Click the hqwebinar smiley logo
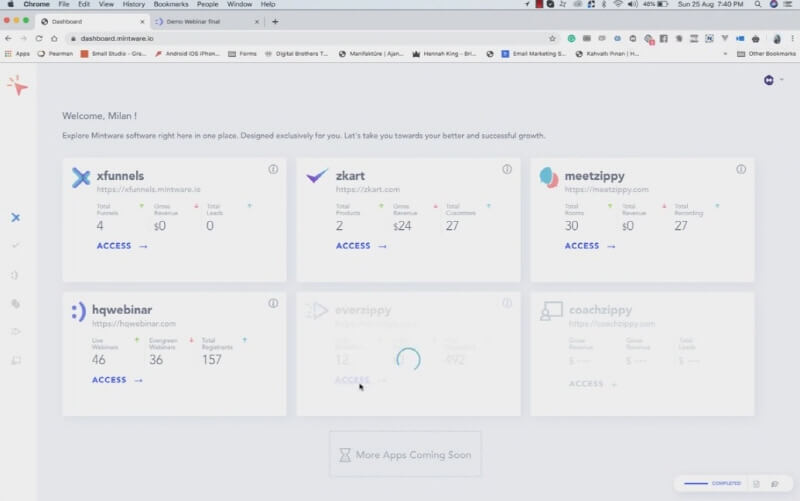 [79, 311]
